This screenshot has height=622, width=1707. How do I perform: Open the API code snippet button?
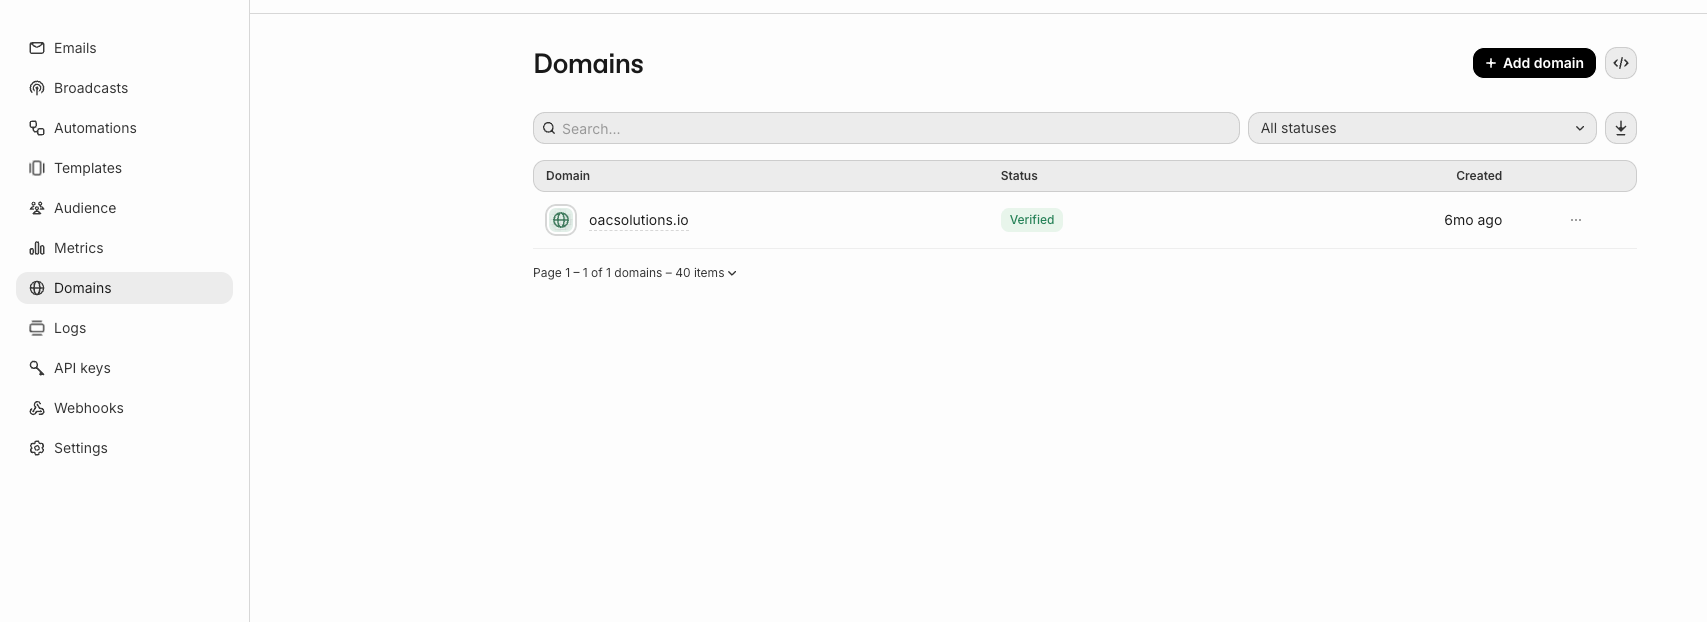(x=1621, y=63)
